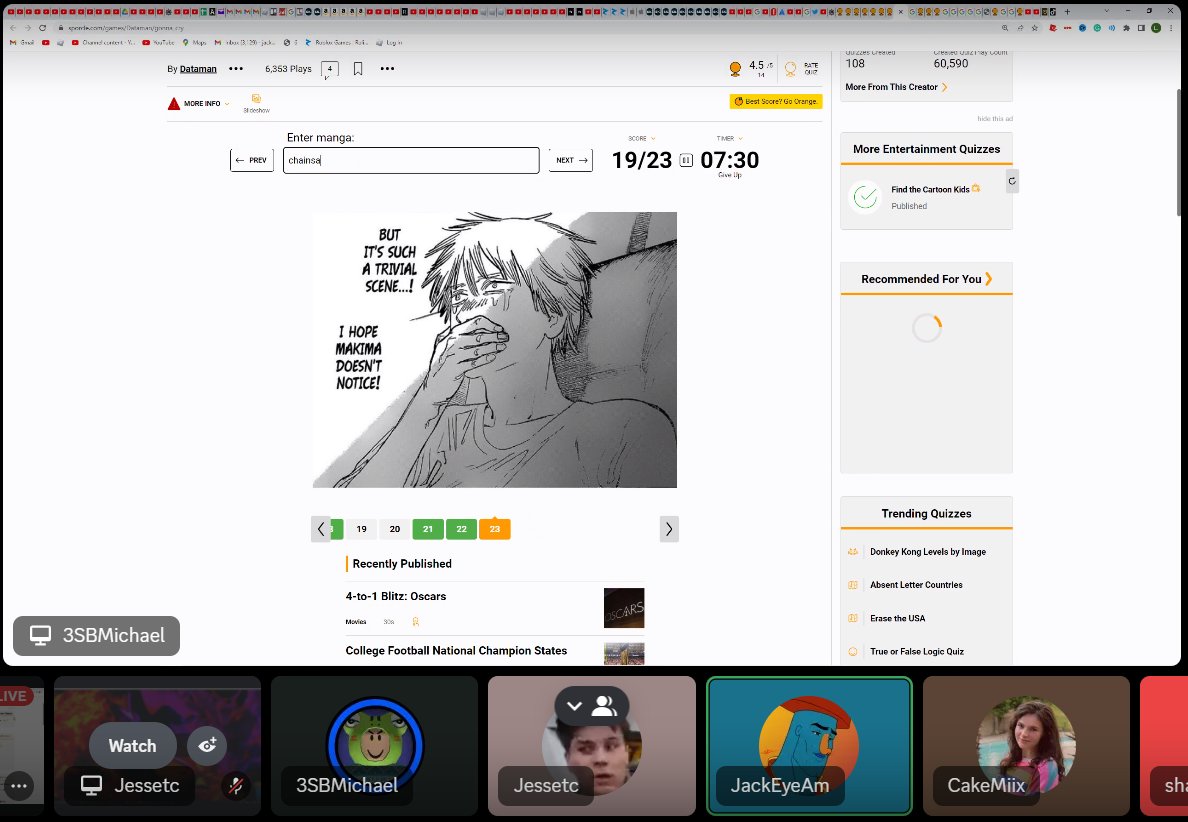Viewport: 1188px width, 822px height.
Task: Open the TIMER dropdown
Action: click(730, 139)
